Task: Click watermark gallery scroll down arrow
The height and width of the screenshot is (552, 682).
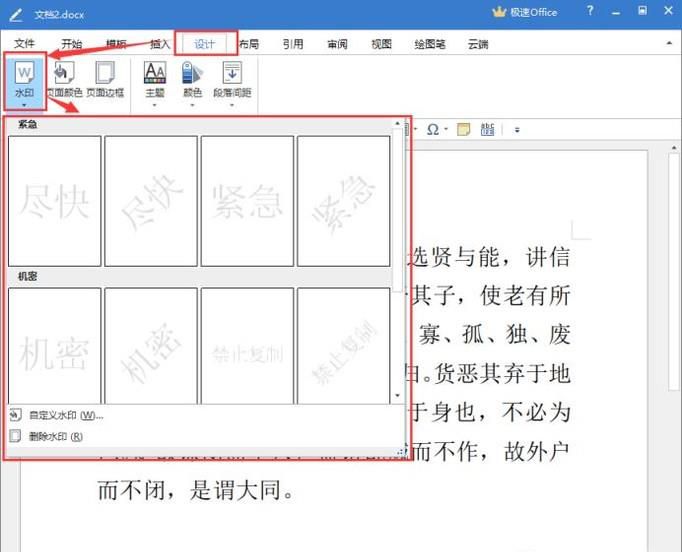Action: point(397,395)
